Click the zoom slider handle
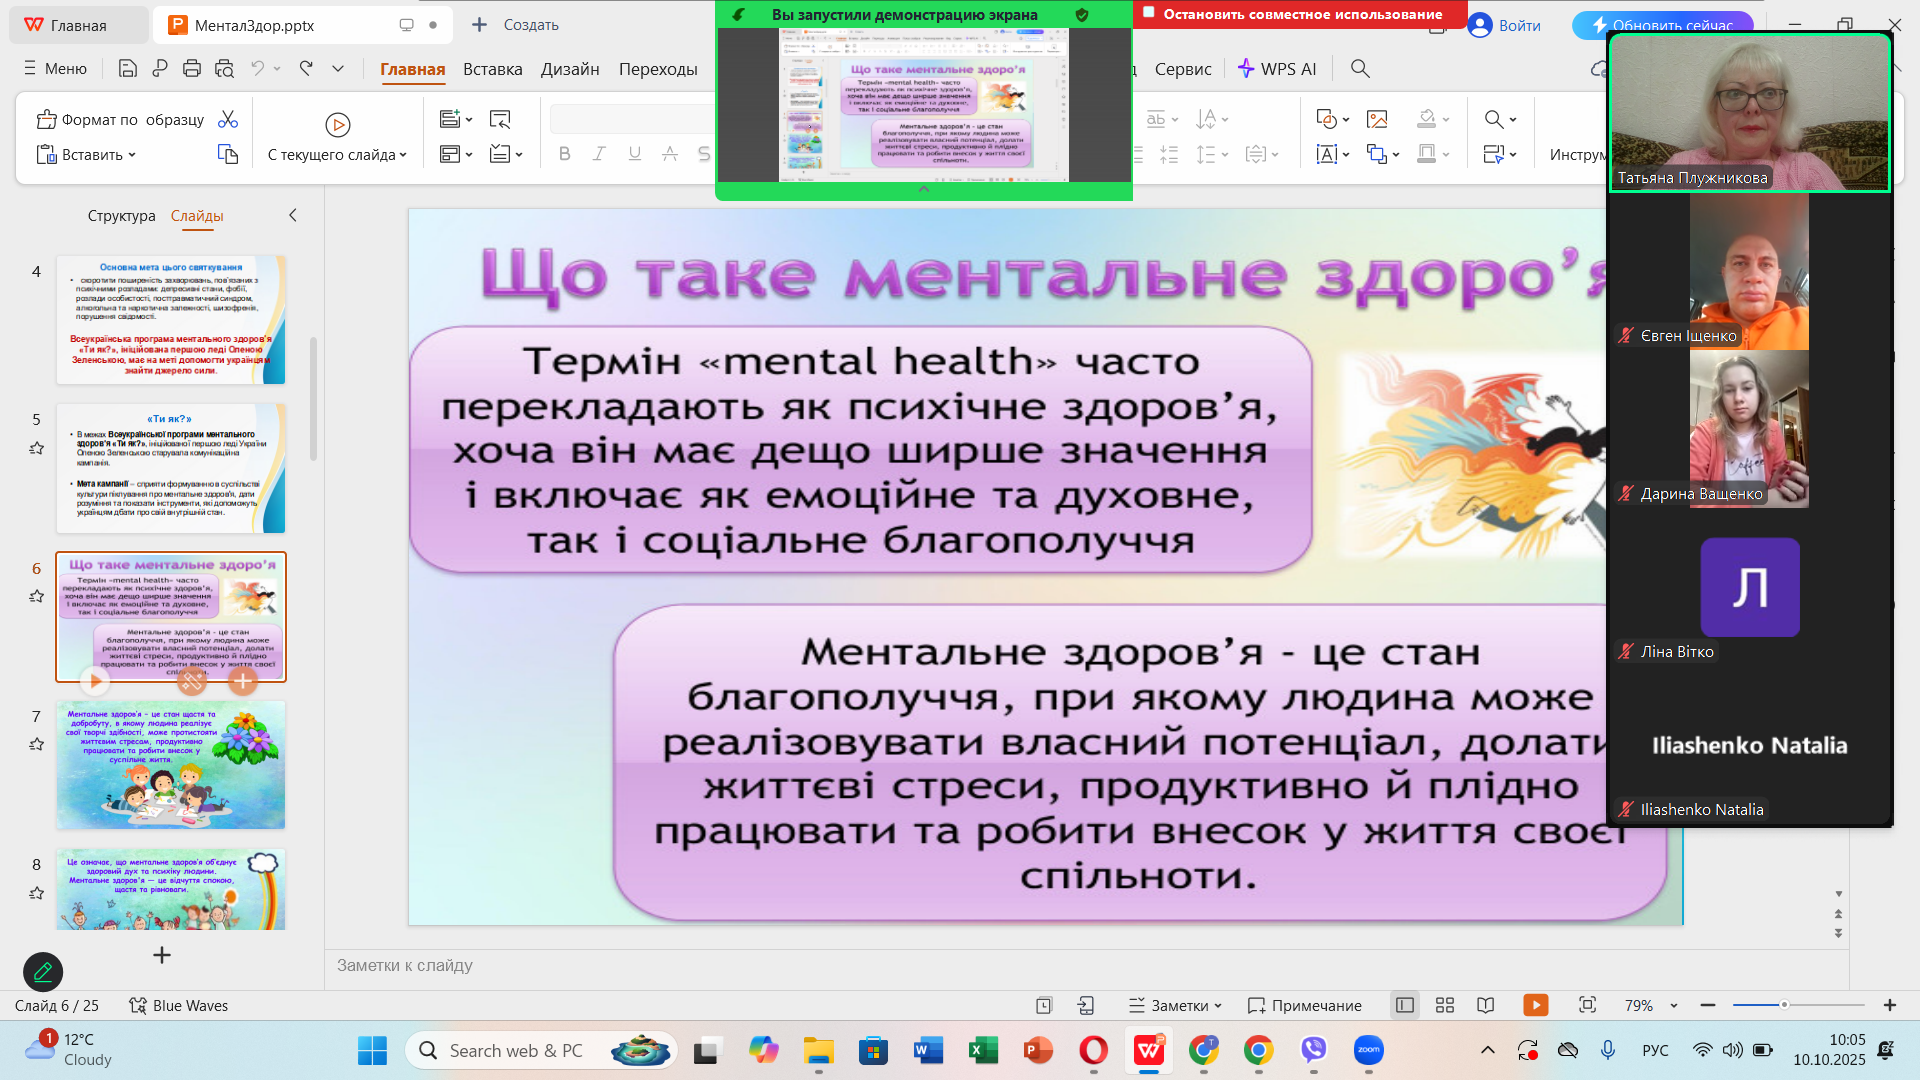Screen dimensions: 1920x1080 pos(1783,1005)
